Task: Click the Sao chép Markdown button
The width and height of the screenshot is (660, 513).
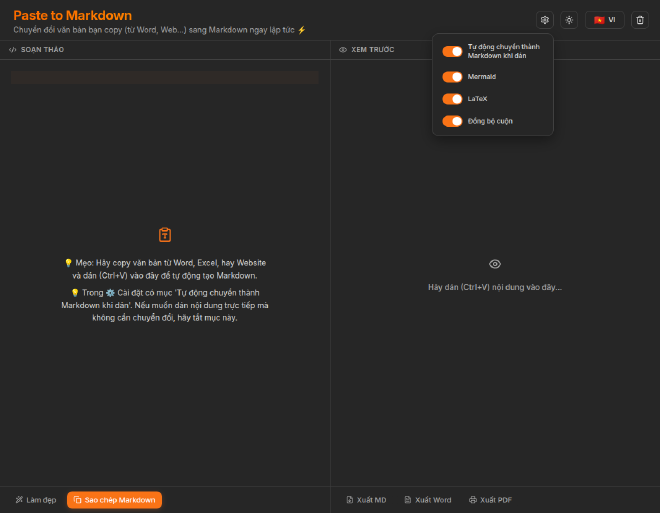Action: [x=114, y=500]
